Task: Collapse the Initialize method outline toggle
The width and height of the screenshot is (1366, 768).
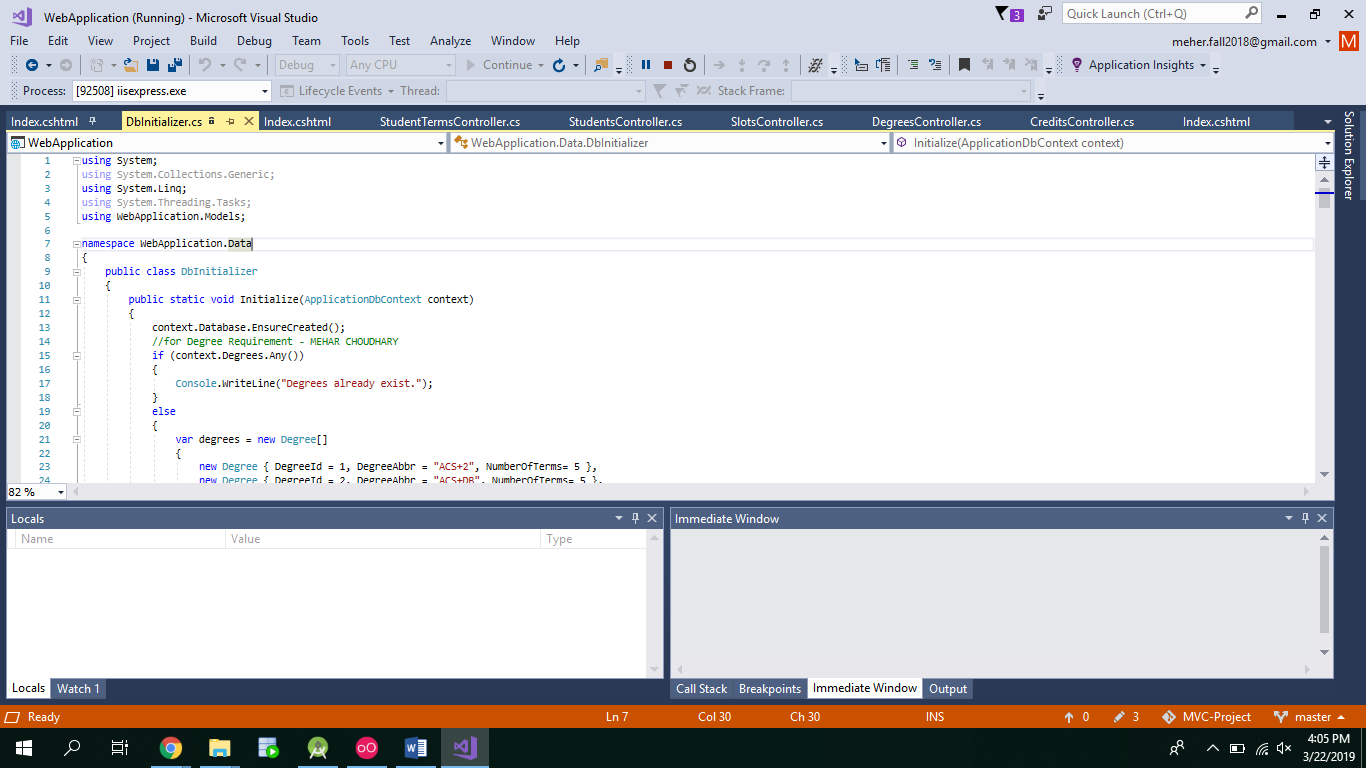Action: point(76,300)
